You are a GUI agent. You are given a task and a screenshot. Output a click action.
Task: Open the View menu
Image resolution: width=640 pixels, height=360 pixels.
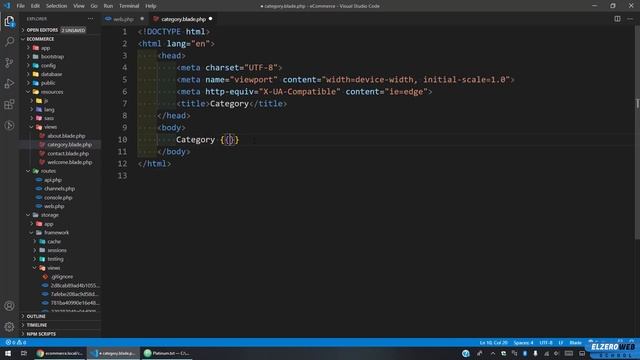point(79,6)
